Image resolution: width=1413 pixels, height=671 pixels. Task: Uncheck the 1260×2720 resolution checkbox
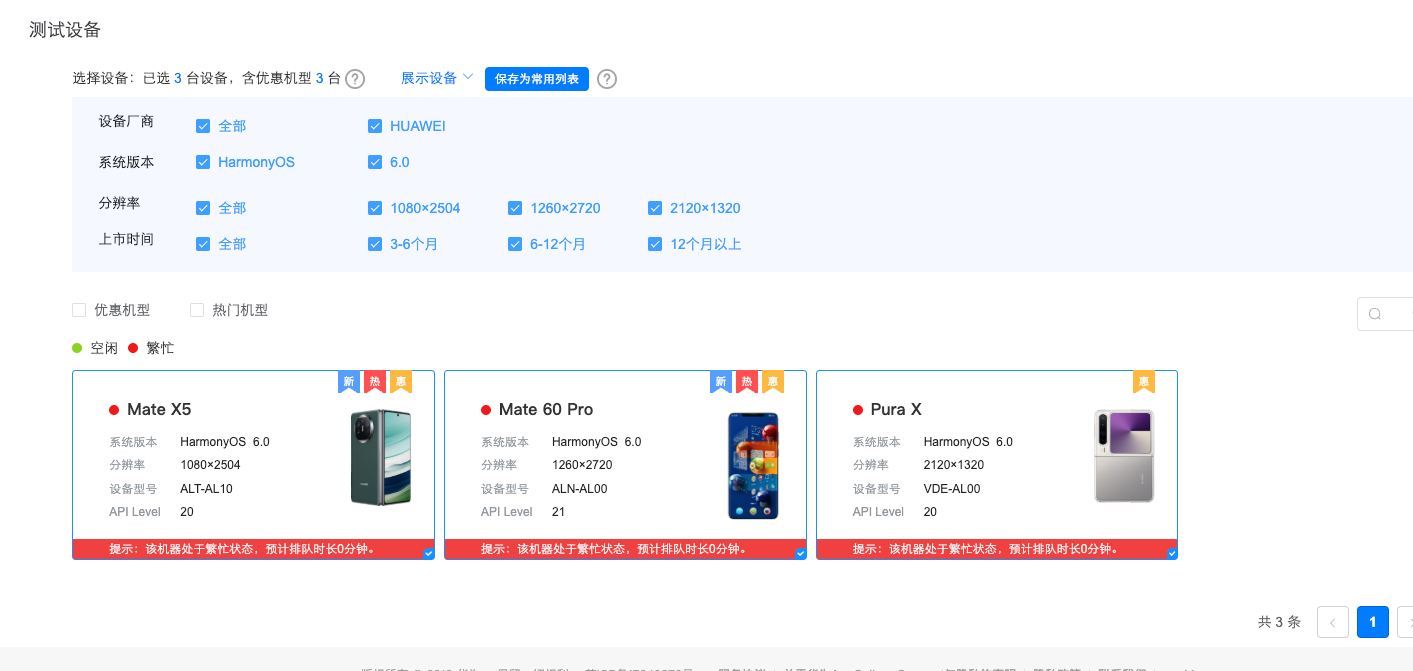pos(515,208)
